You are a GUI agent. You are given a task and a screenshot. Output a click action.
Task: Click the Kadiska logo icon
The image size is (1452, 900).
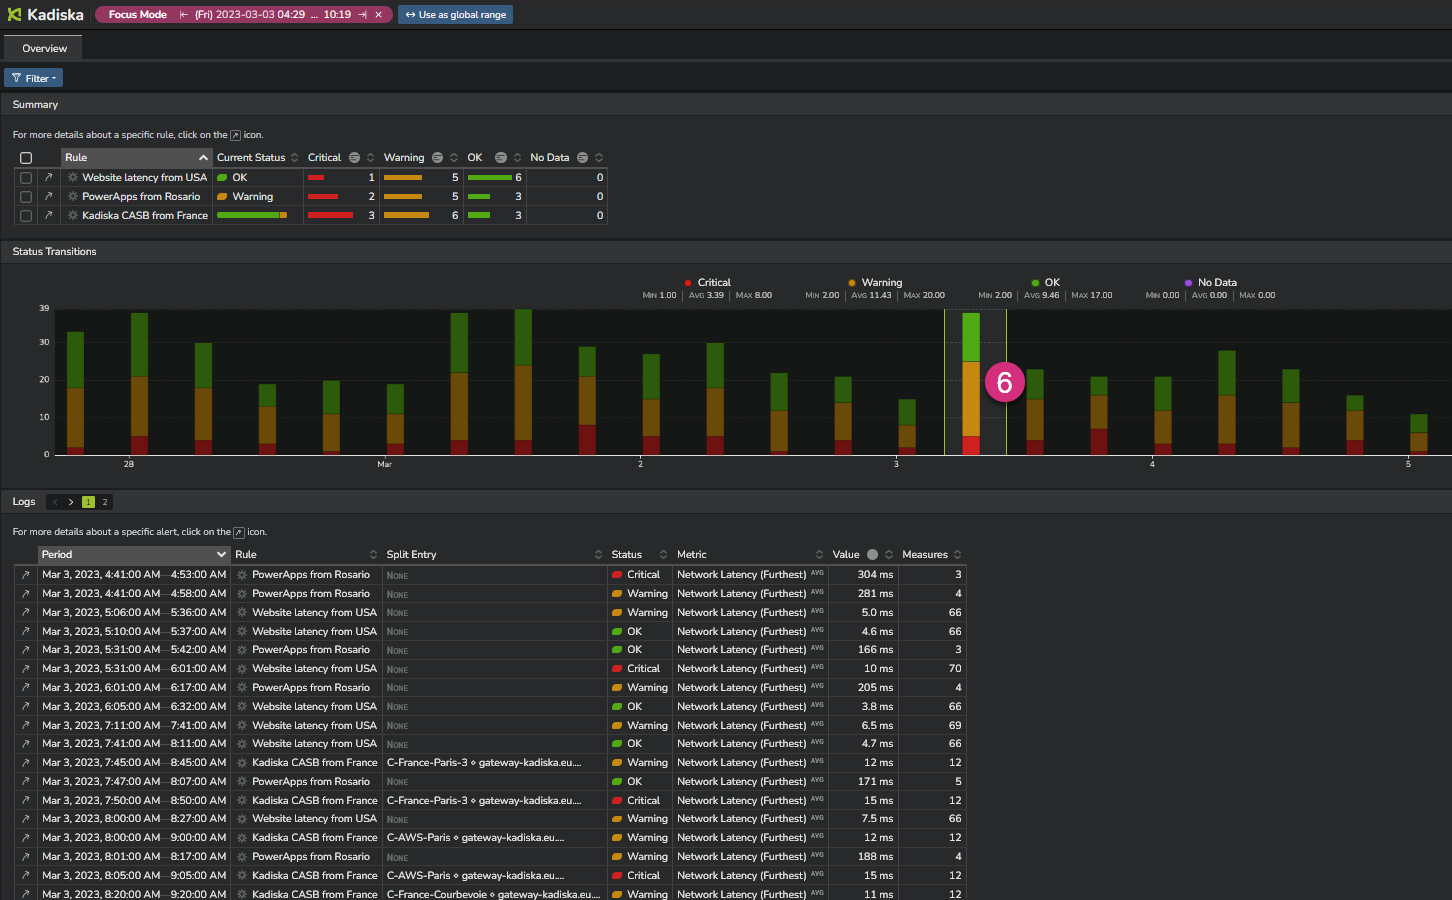point(14,14)
